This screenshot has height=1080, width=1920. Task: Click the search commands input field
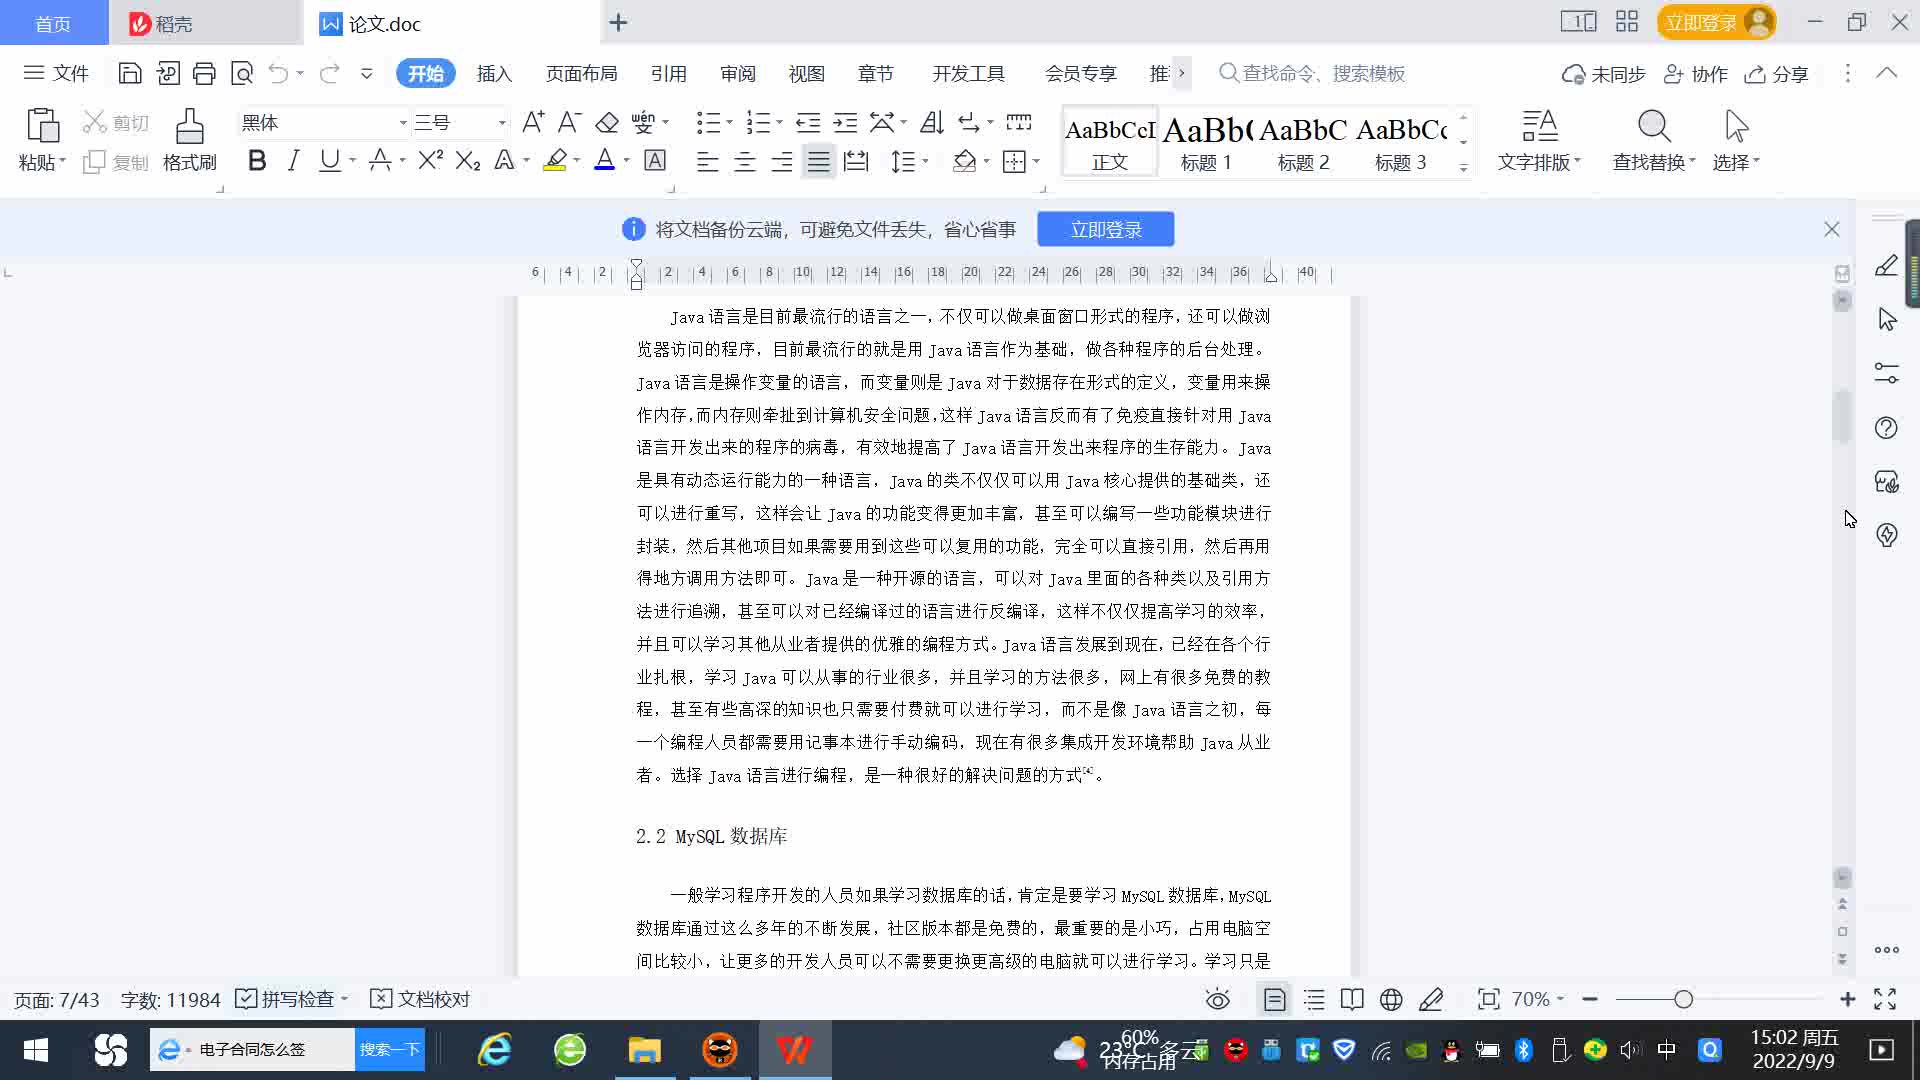pyautogui.click(x=1323, y=74)
